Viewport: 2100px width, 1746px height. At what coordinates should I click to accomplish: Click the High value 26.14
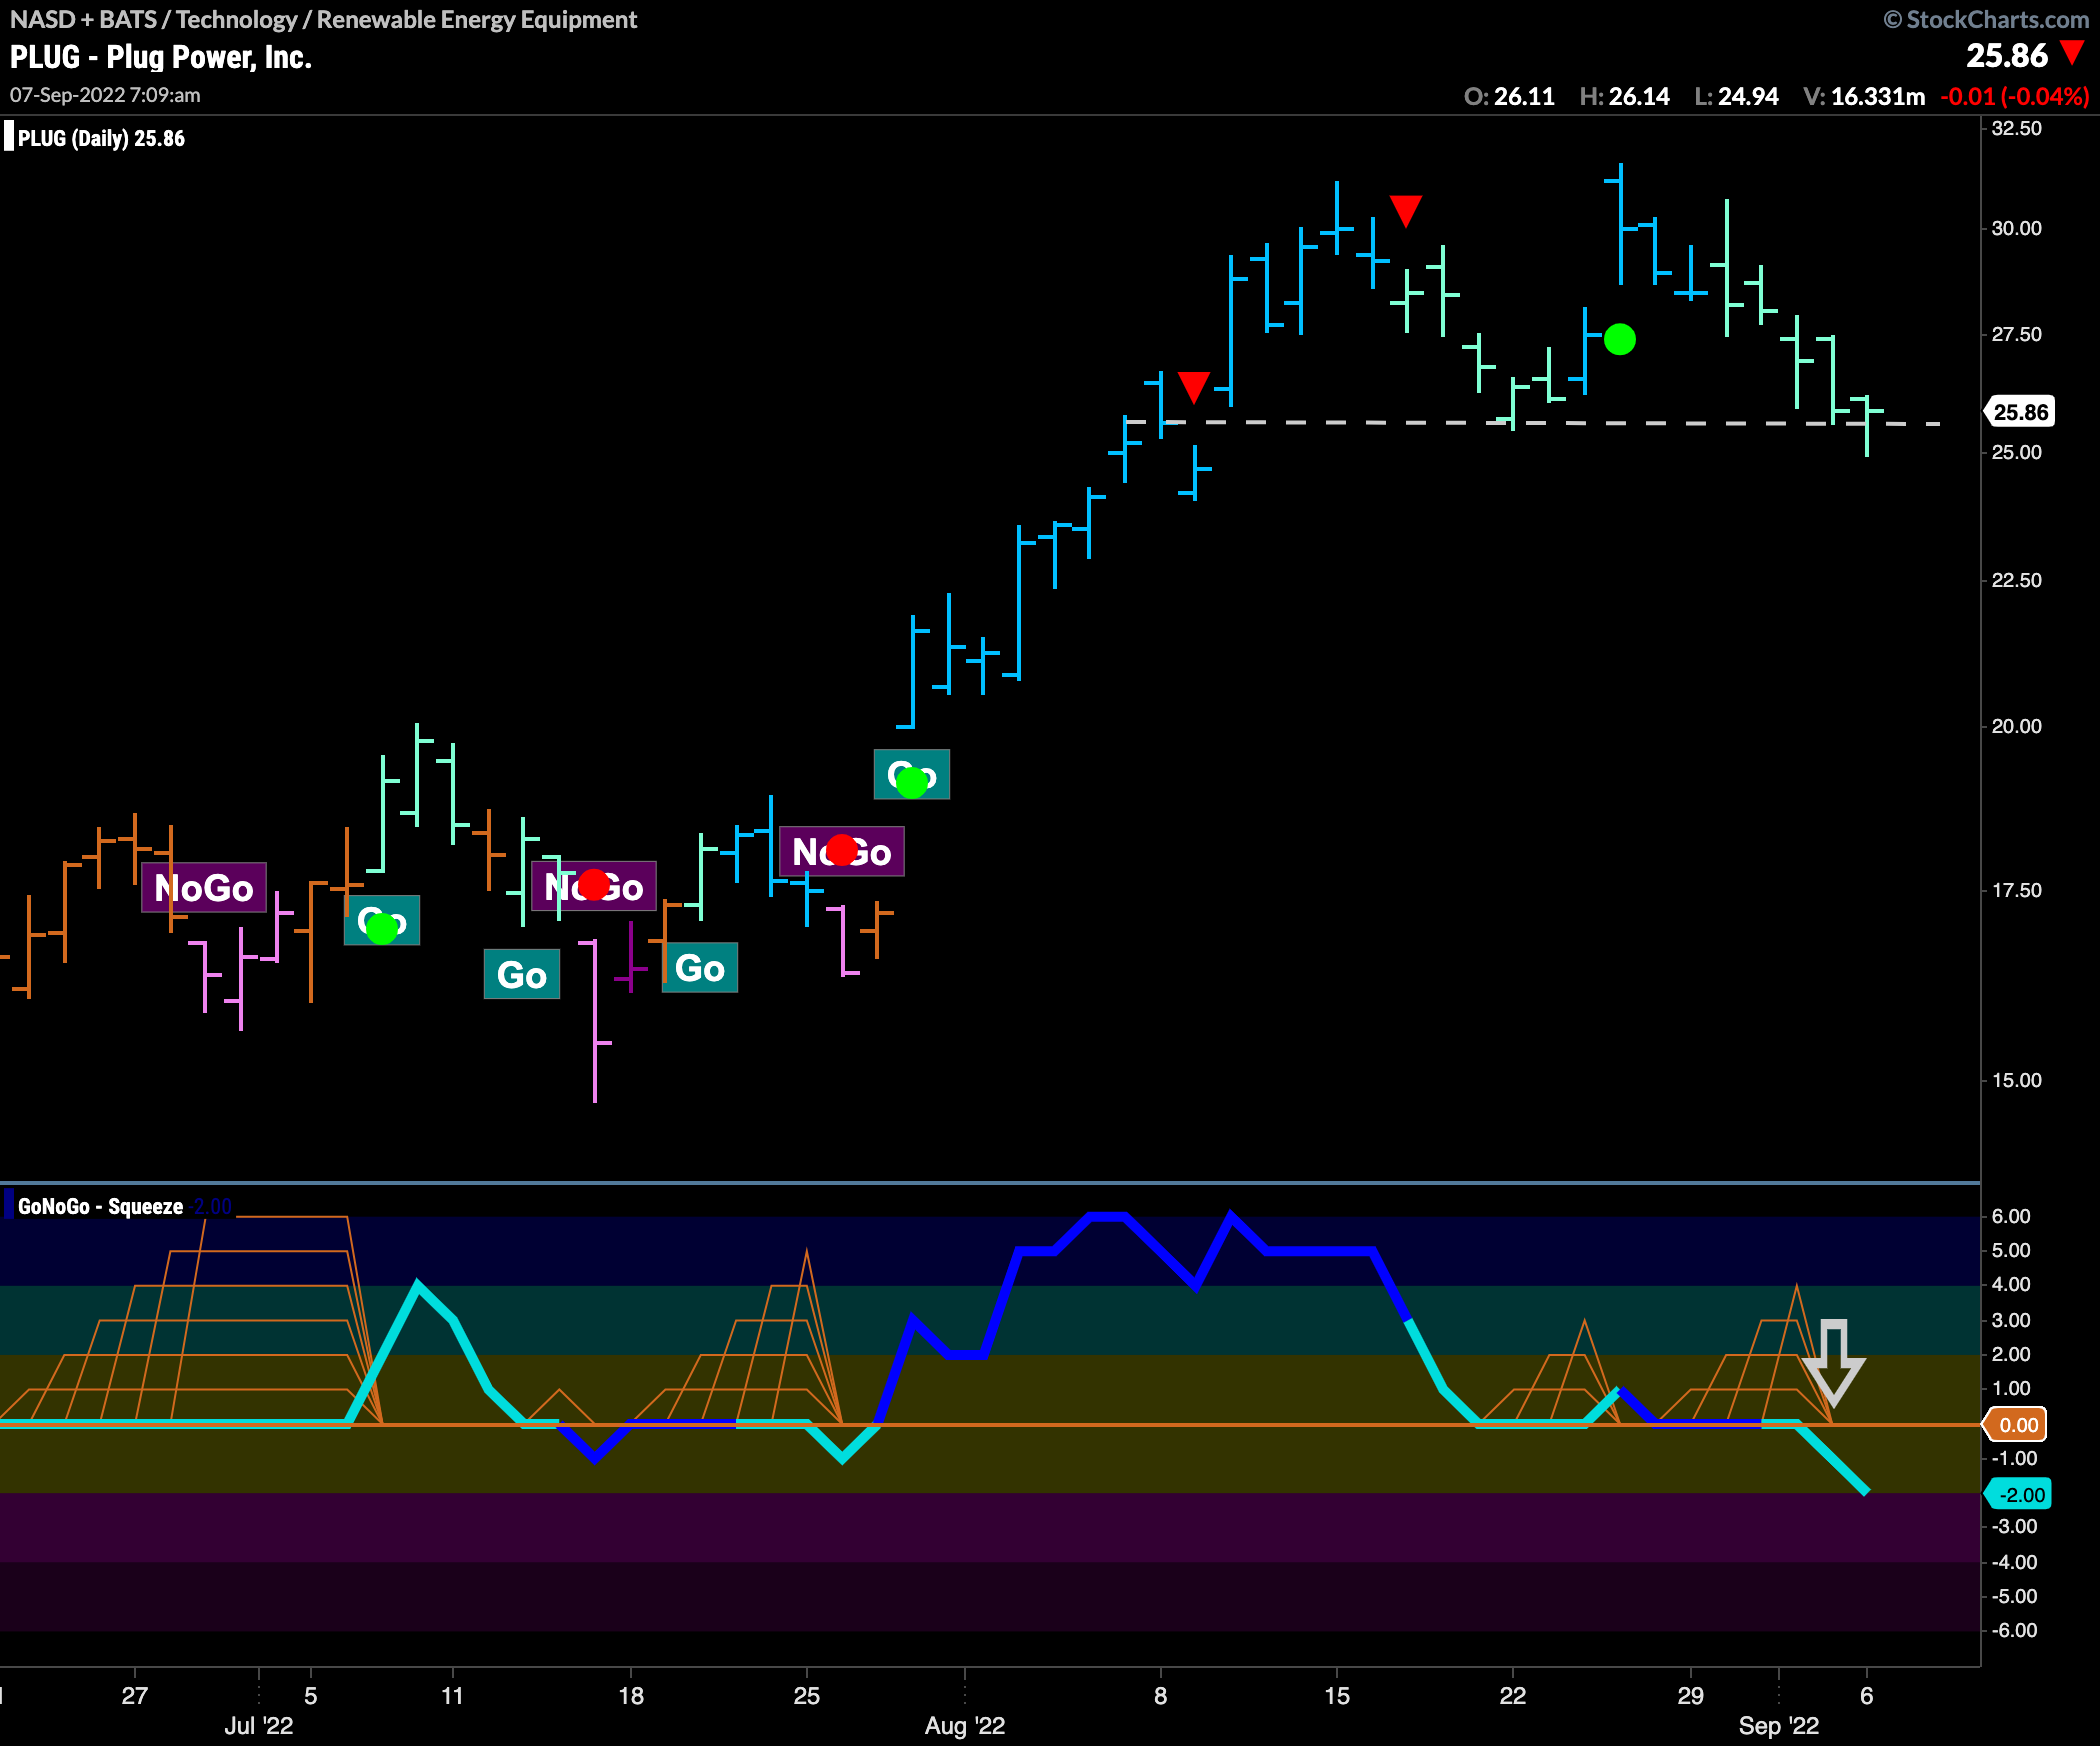coord(1639,97)
